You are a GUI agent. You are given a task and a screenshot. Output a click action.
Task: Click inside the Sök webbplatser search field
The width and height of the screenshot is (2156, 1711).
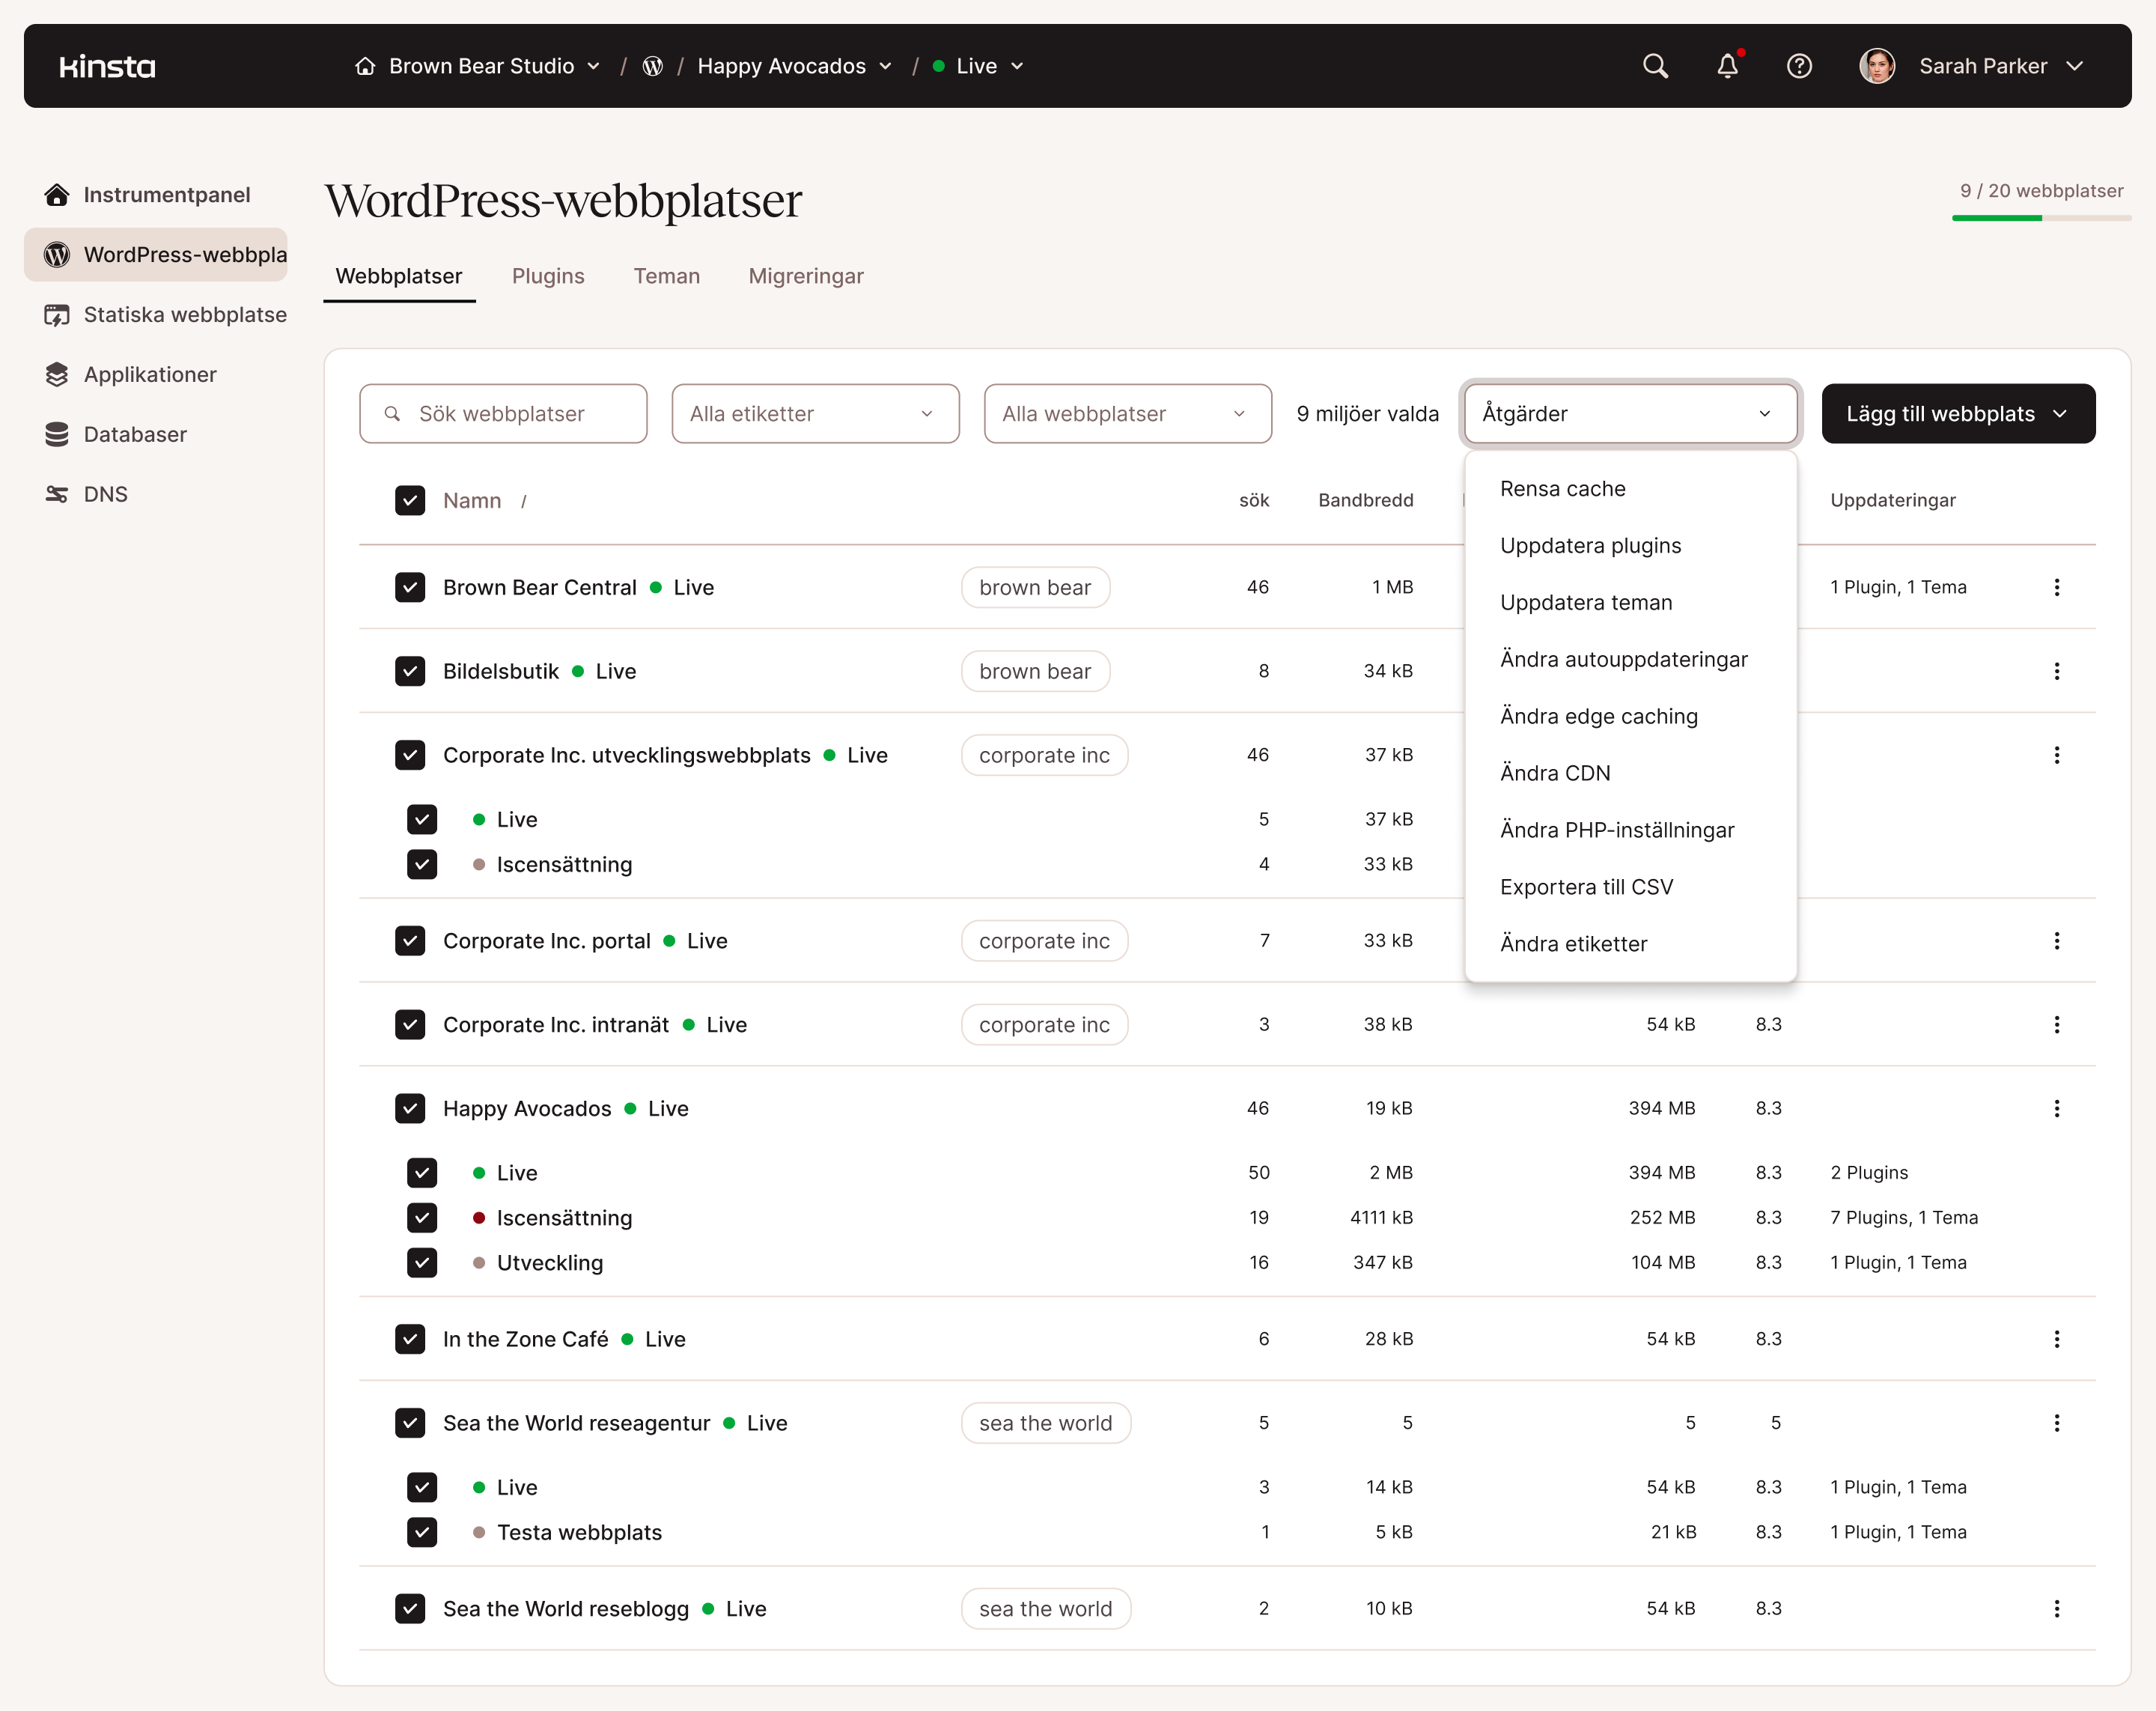(x=503, y=413)
